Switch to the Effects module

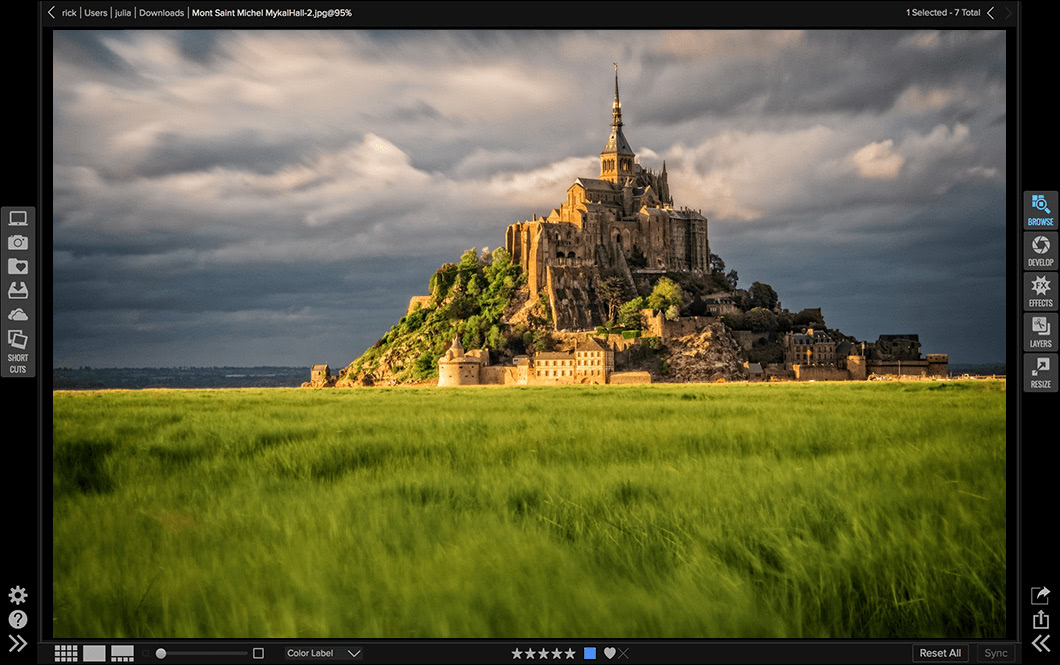(1040, 291)
